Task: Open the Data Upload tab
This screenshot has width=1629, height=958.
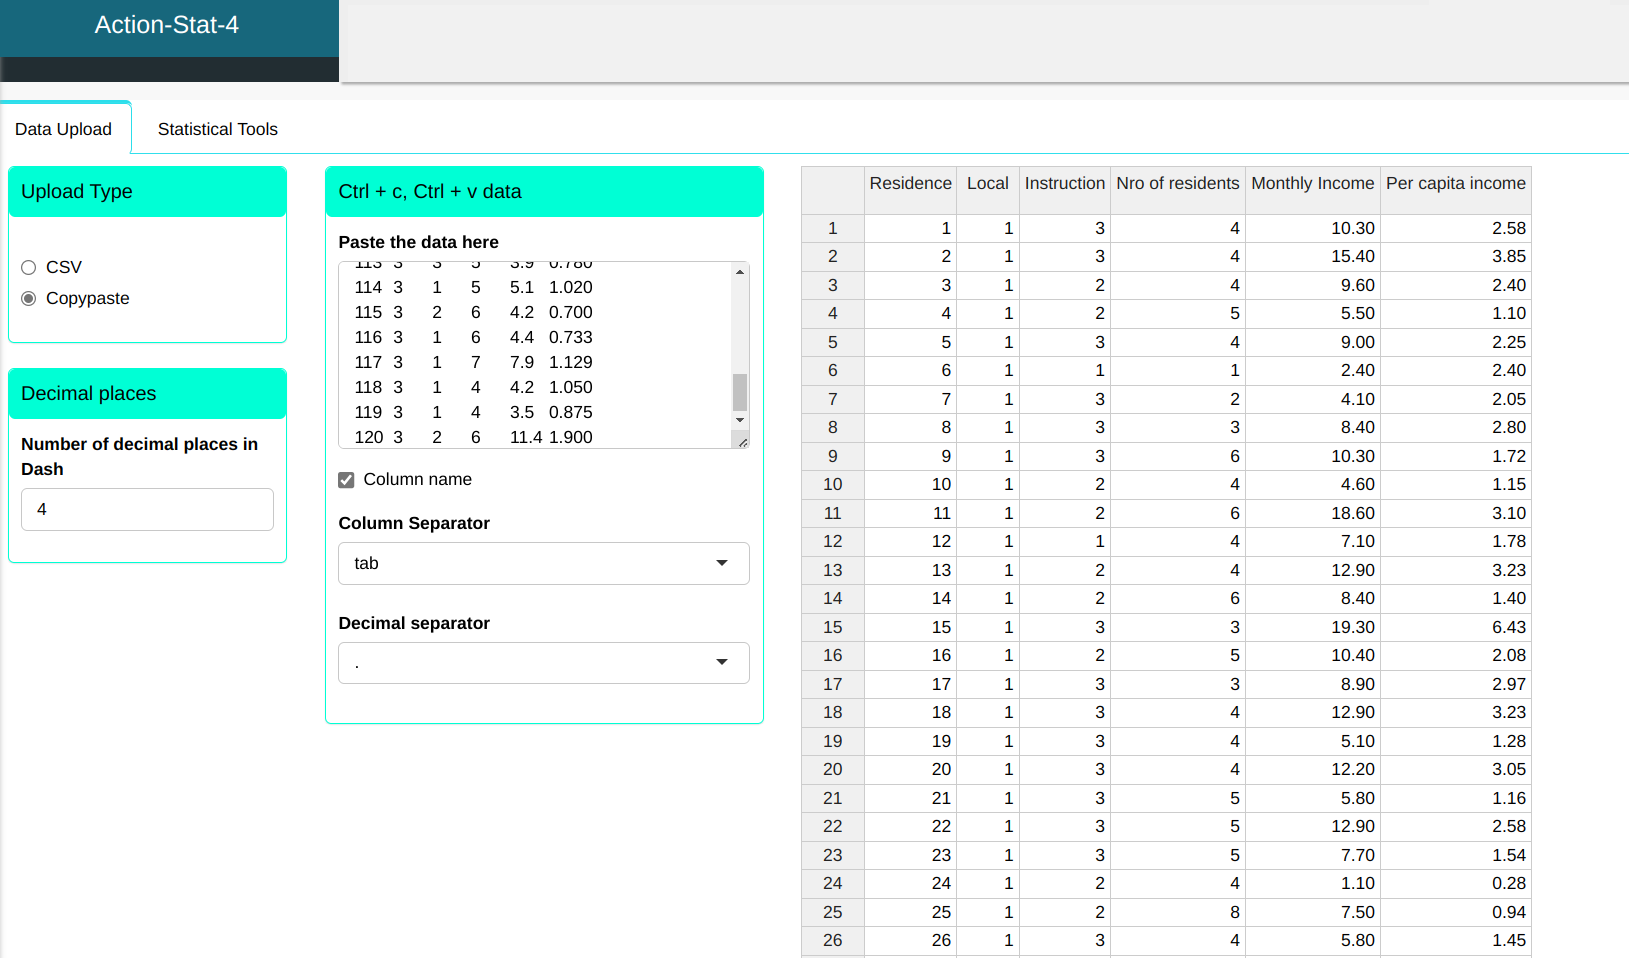Action: click(x=64, y=129)
